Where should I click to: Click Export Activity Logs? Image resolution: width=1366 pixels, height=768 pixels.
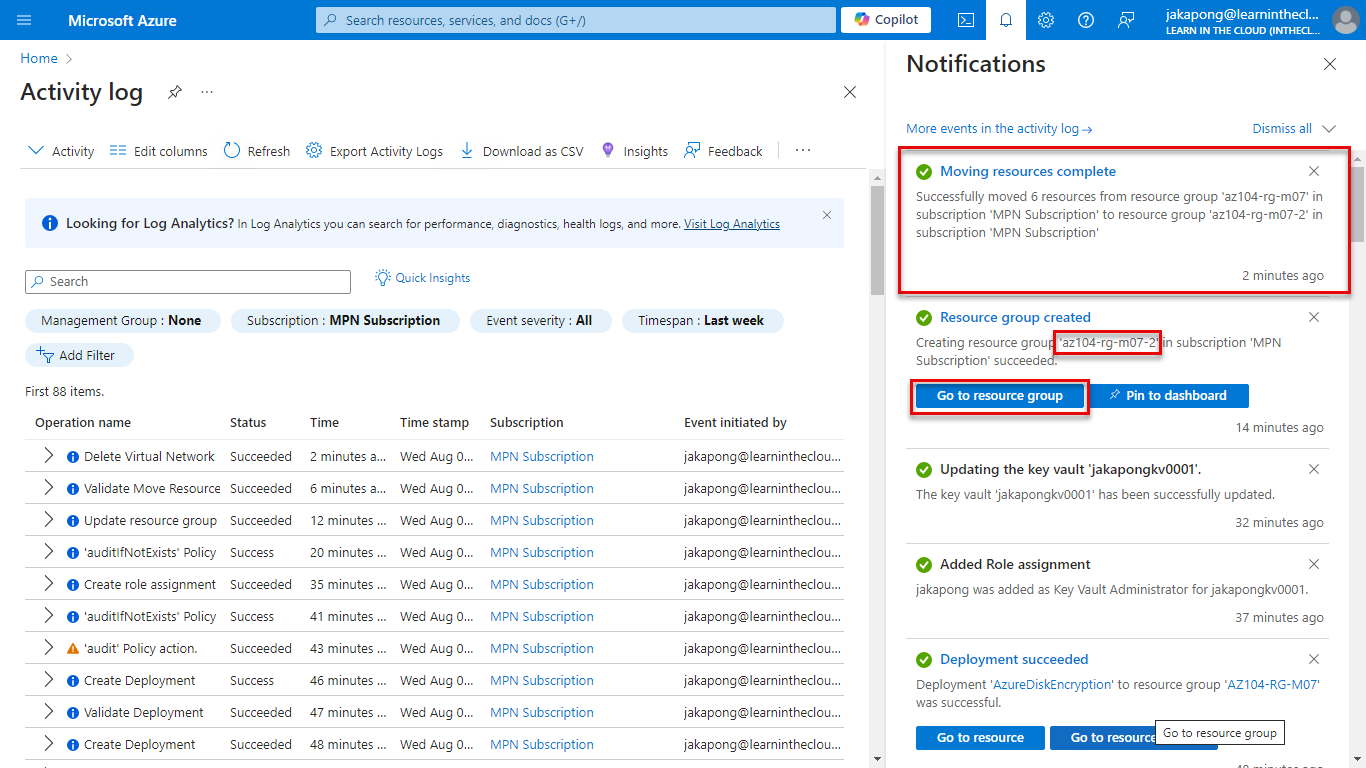click(374, 151)
